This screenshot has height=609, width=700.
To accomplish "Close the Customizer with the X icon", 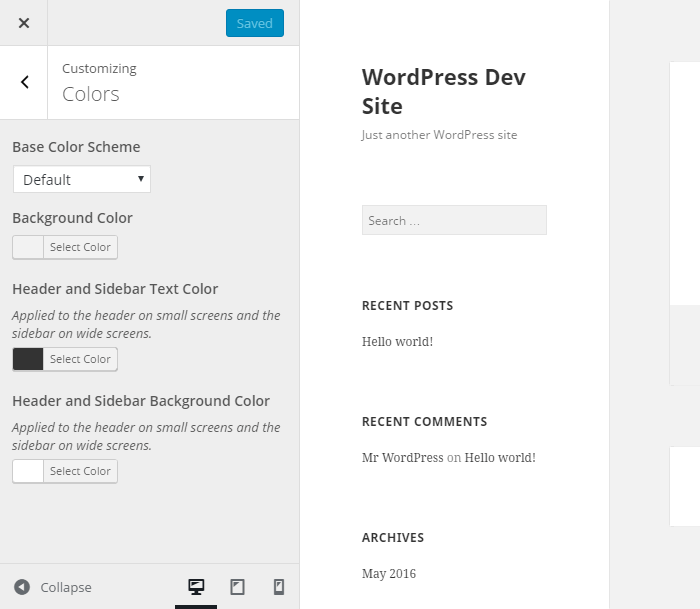I will click(x=24, y=23).
